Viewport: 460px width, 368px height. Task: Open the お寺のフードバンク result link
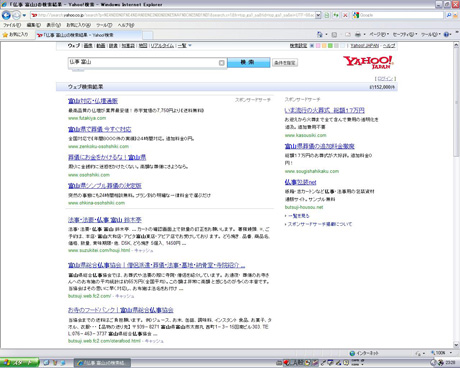coord(121,310)
